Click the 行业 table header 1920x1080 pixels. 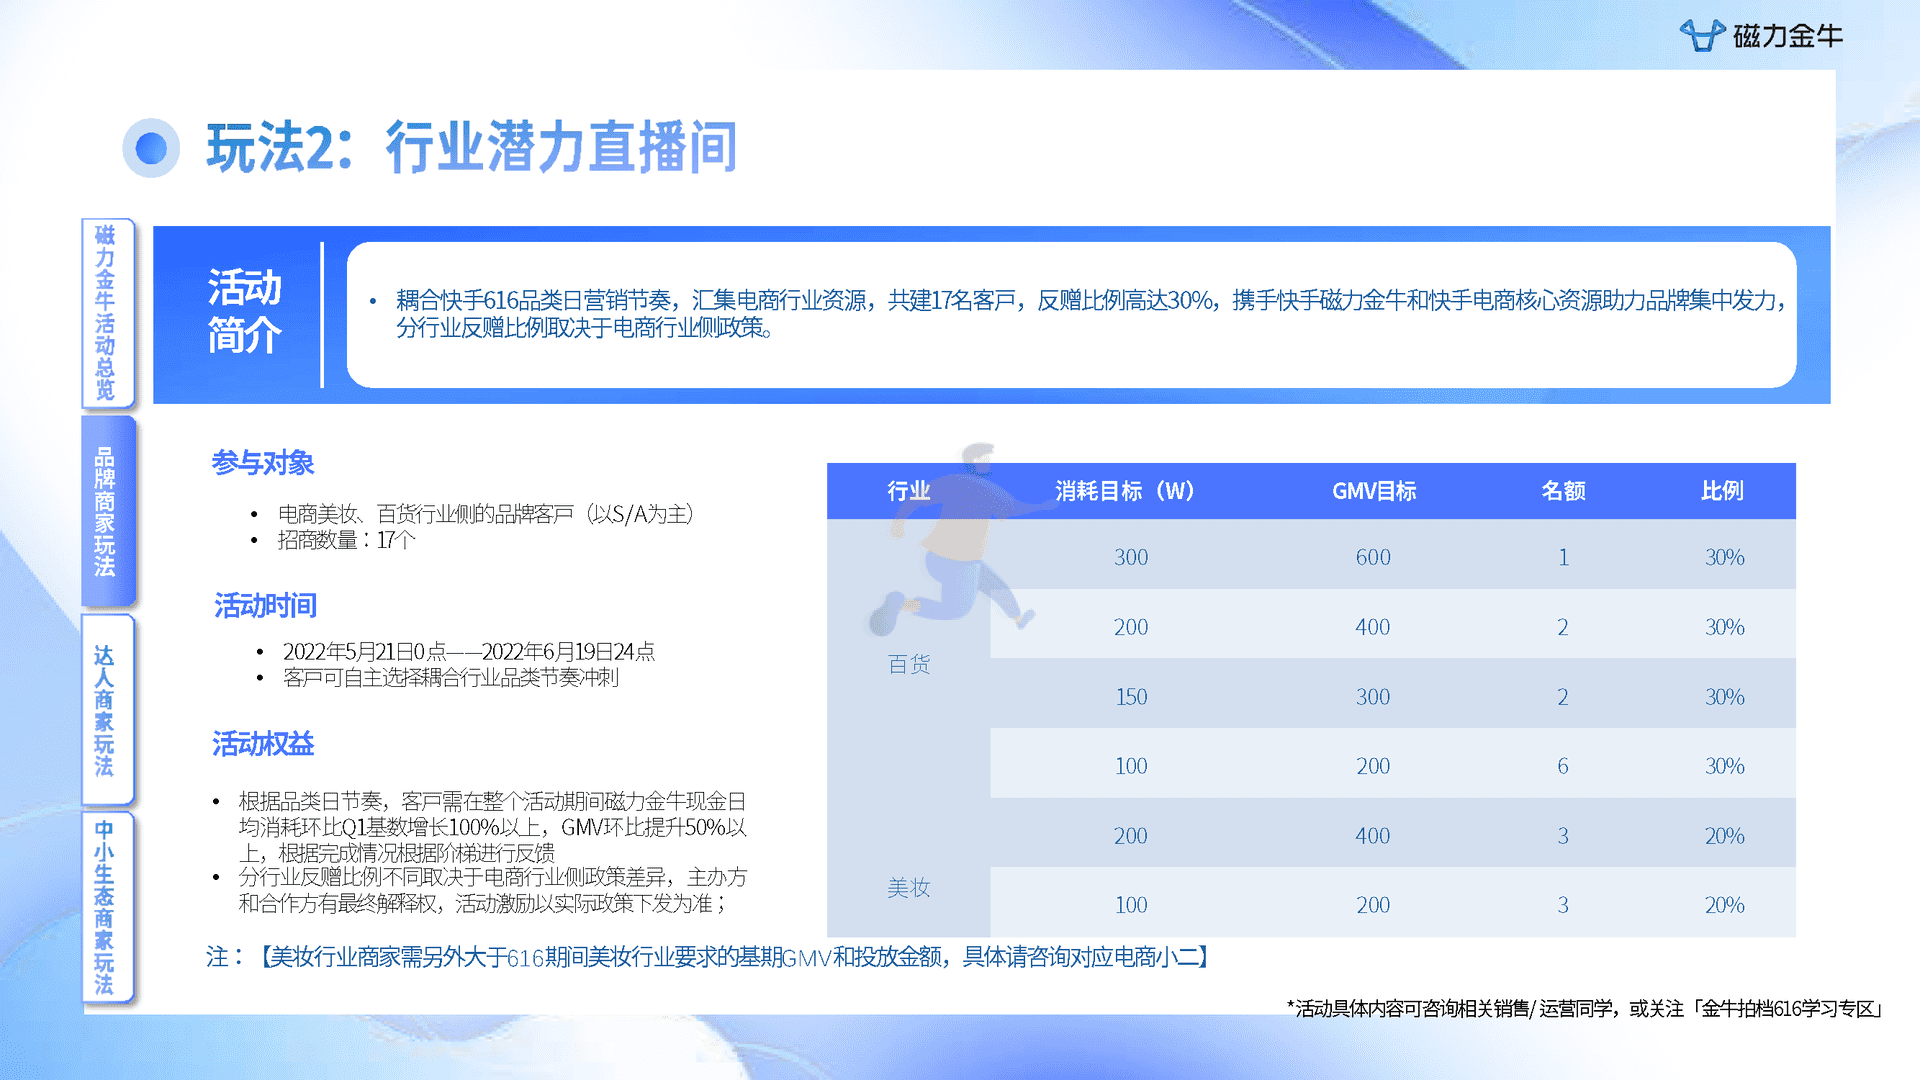(909, 491)
